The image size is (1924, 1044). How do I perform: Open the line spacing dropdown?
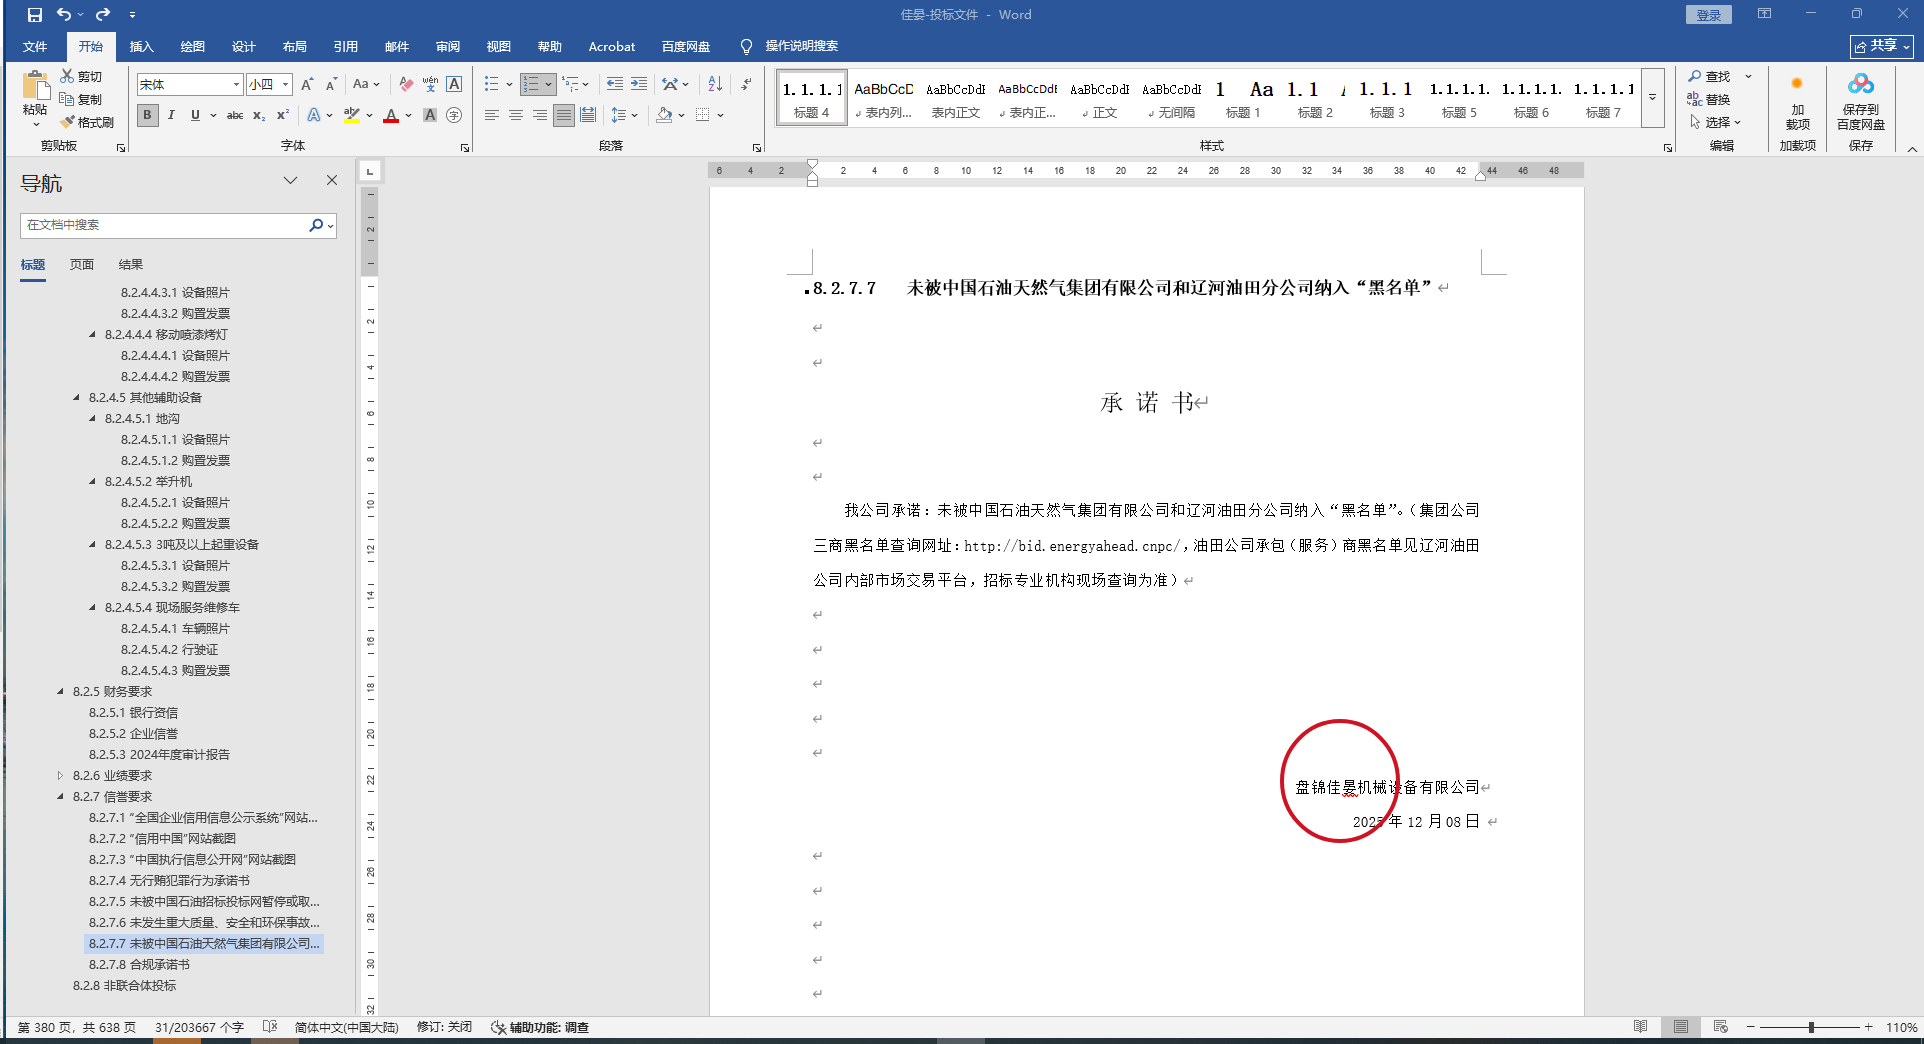624,115
